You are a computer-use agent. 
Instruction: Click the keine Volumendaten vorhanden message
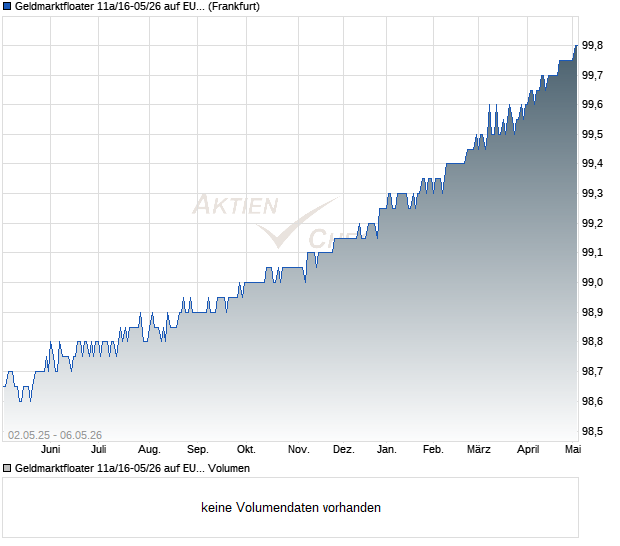[x=291, y=508]
